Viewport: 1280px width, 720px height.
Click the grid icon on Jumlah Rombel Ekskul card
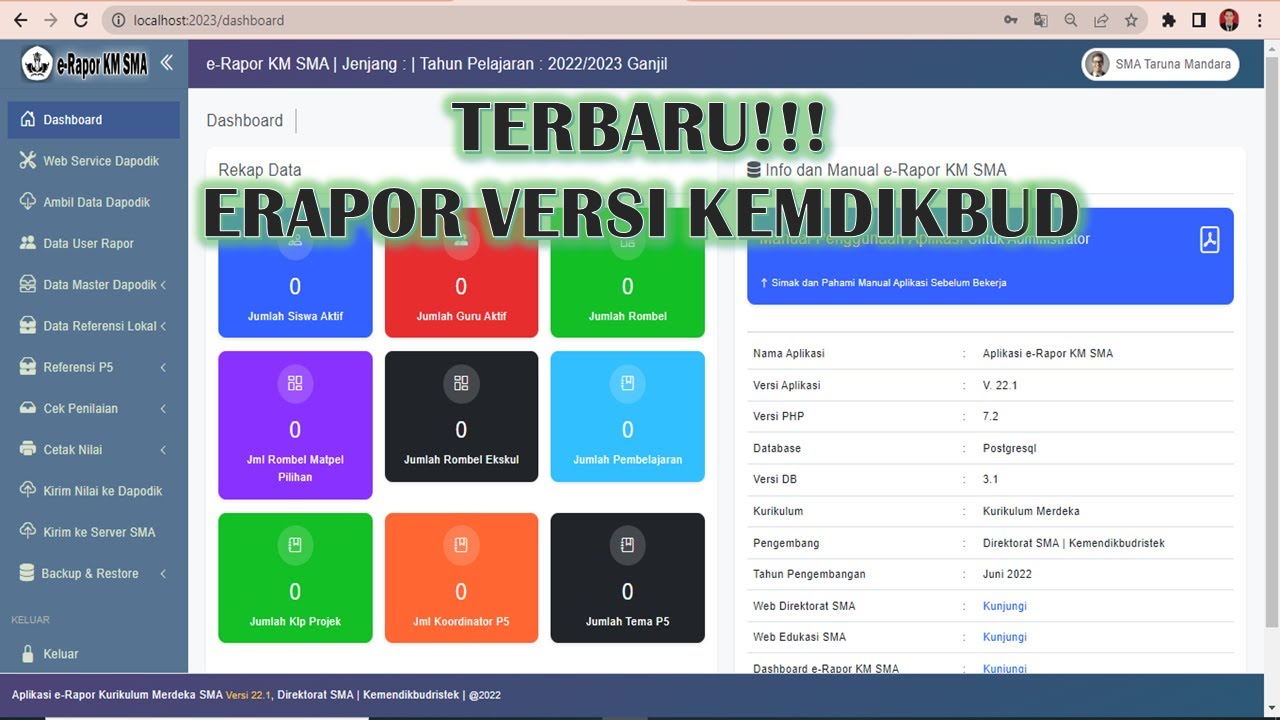tap(461, 383)
